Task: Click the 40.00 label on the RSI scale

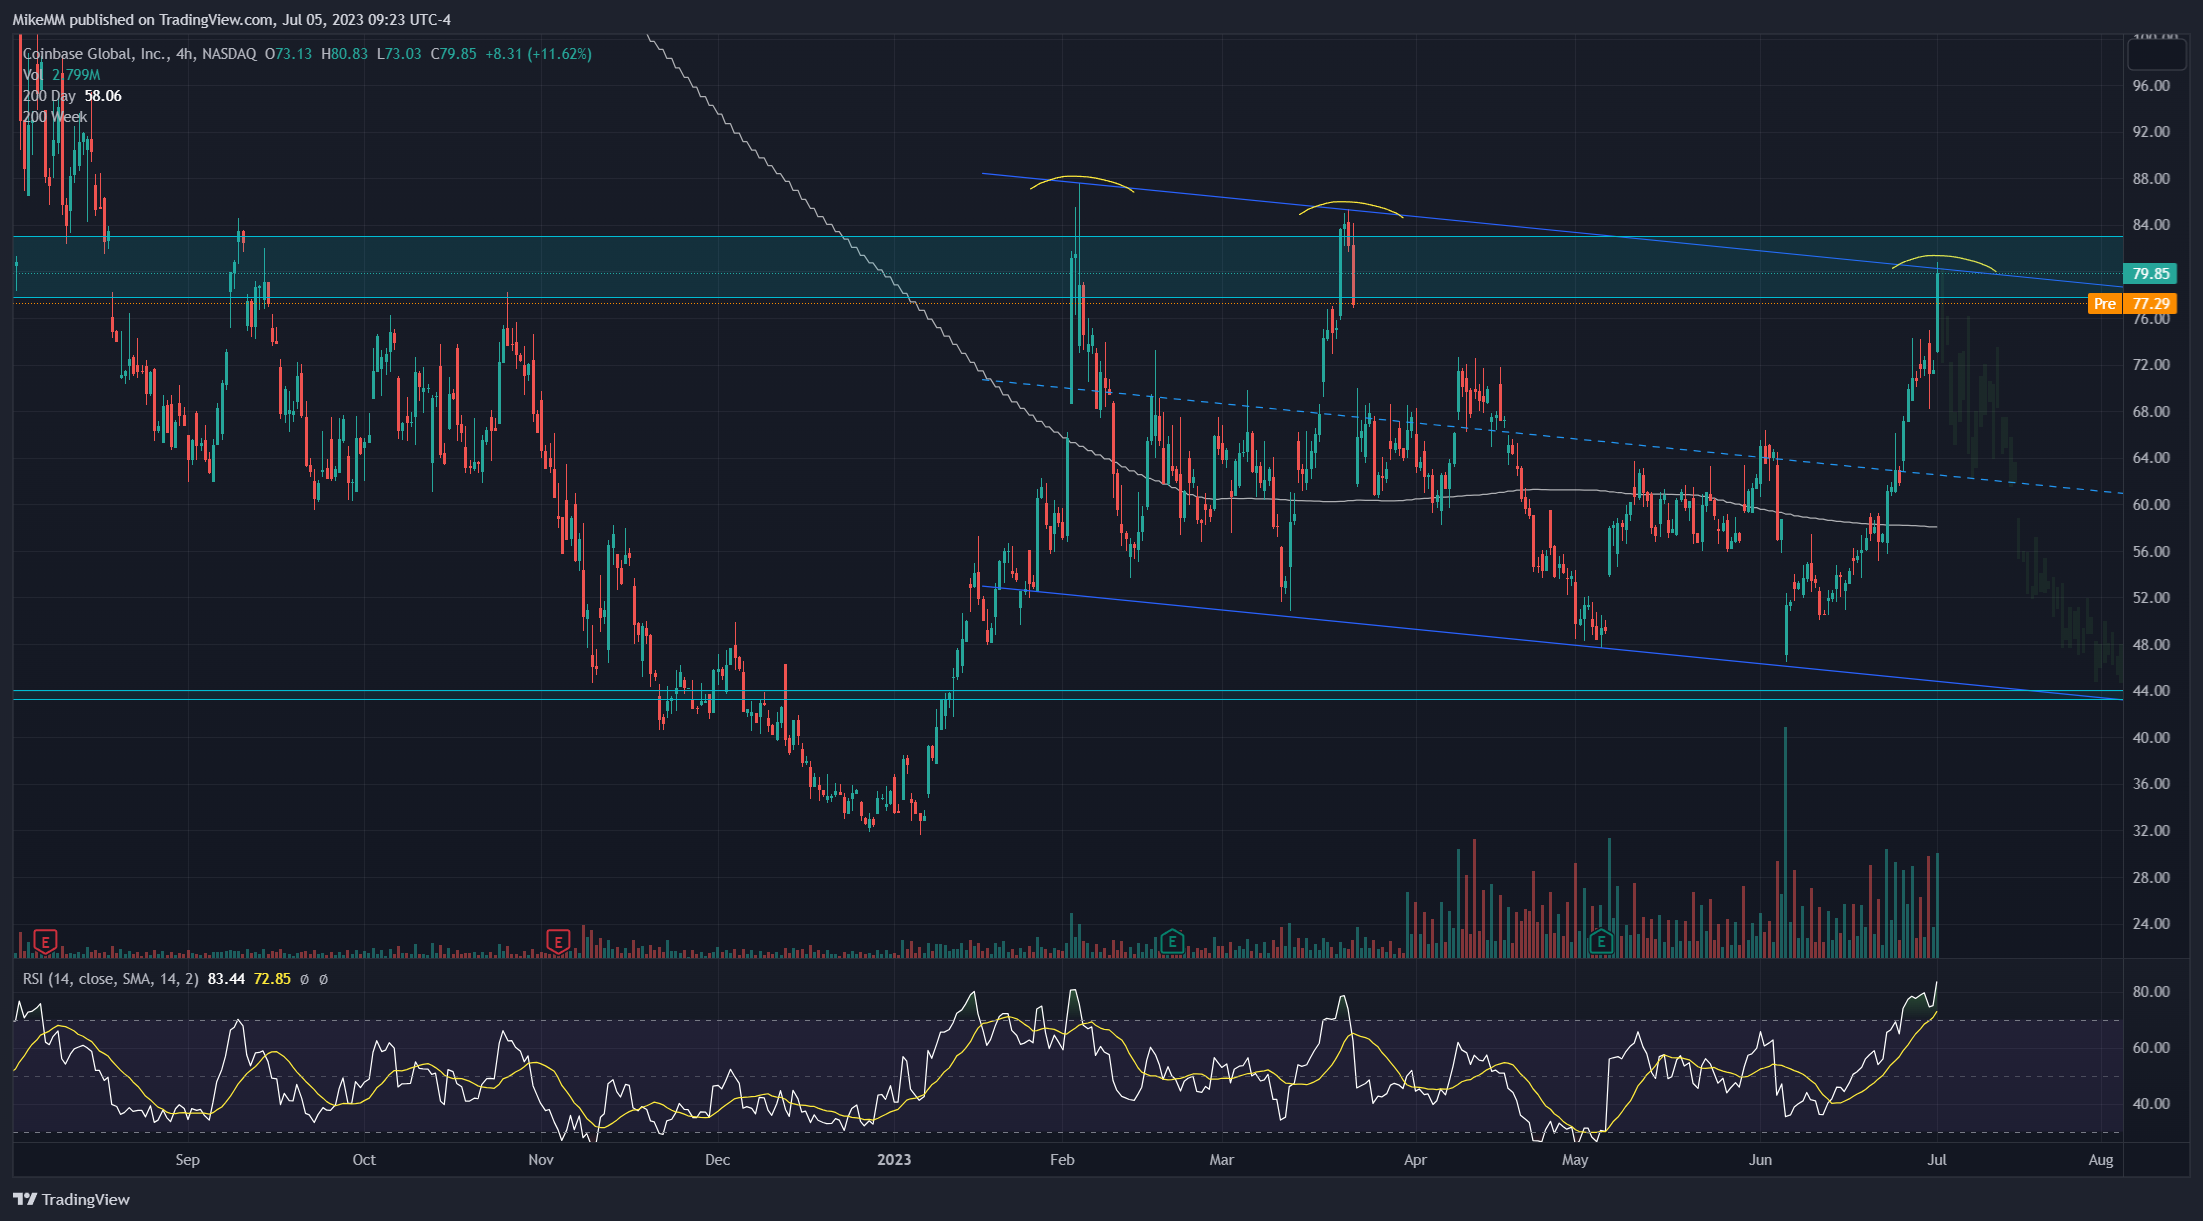Action: (x=2151, y=1104)
